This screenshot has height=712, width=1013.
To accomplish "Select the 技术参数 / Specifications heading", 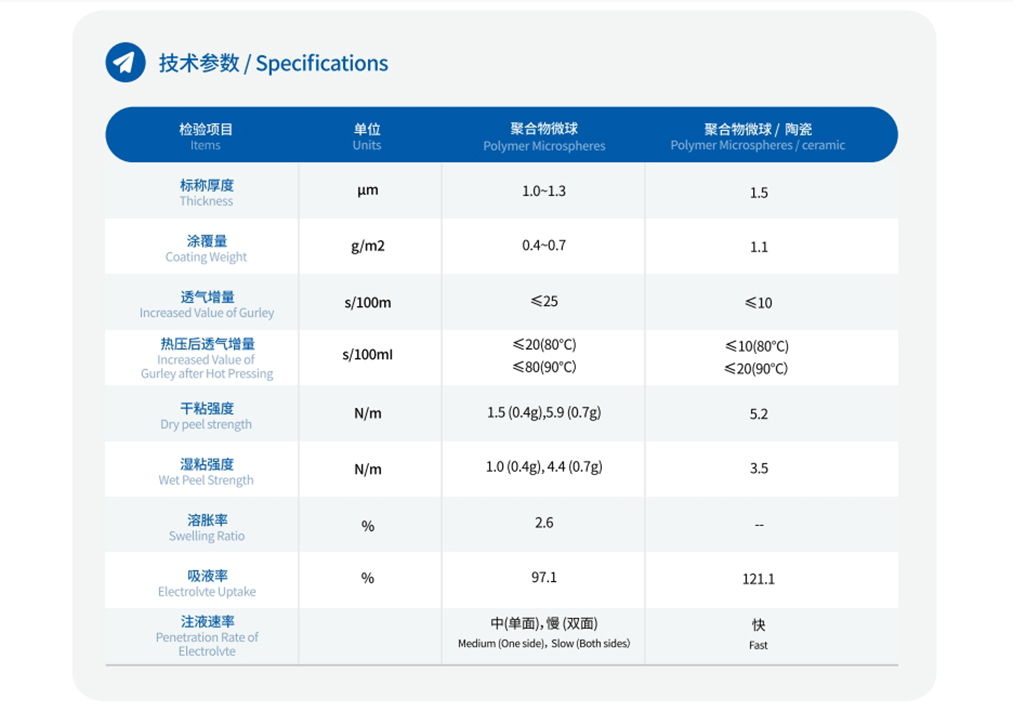I will click(x=273, y=63).
